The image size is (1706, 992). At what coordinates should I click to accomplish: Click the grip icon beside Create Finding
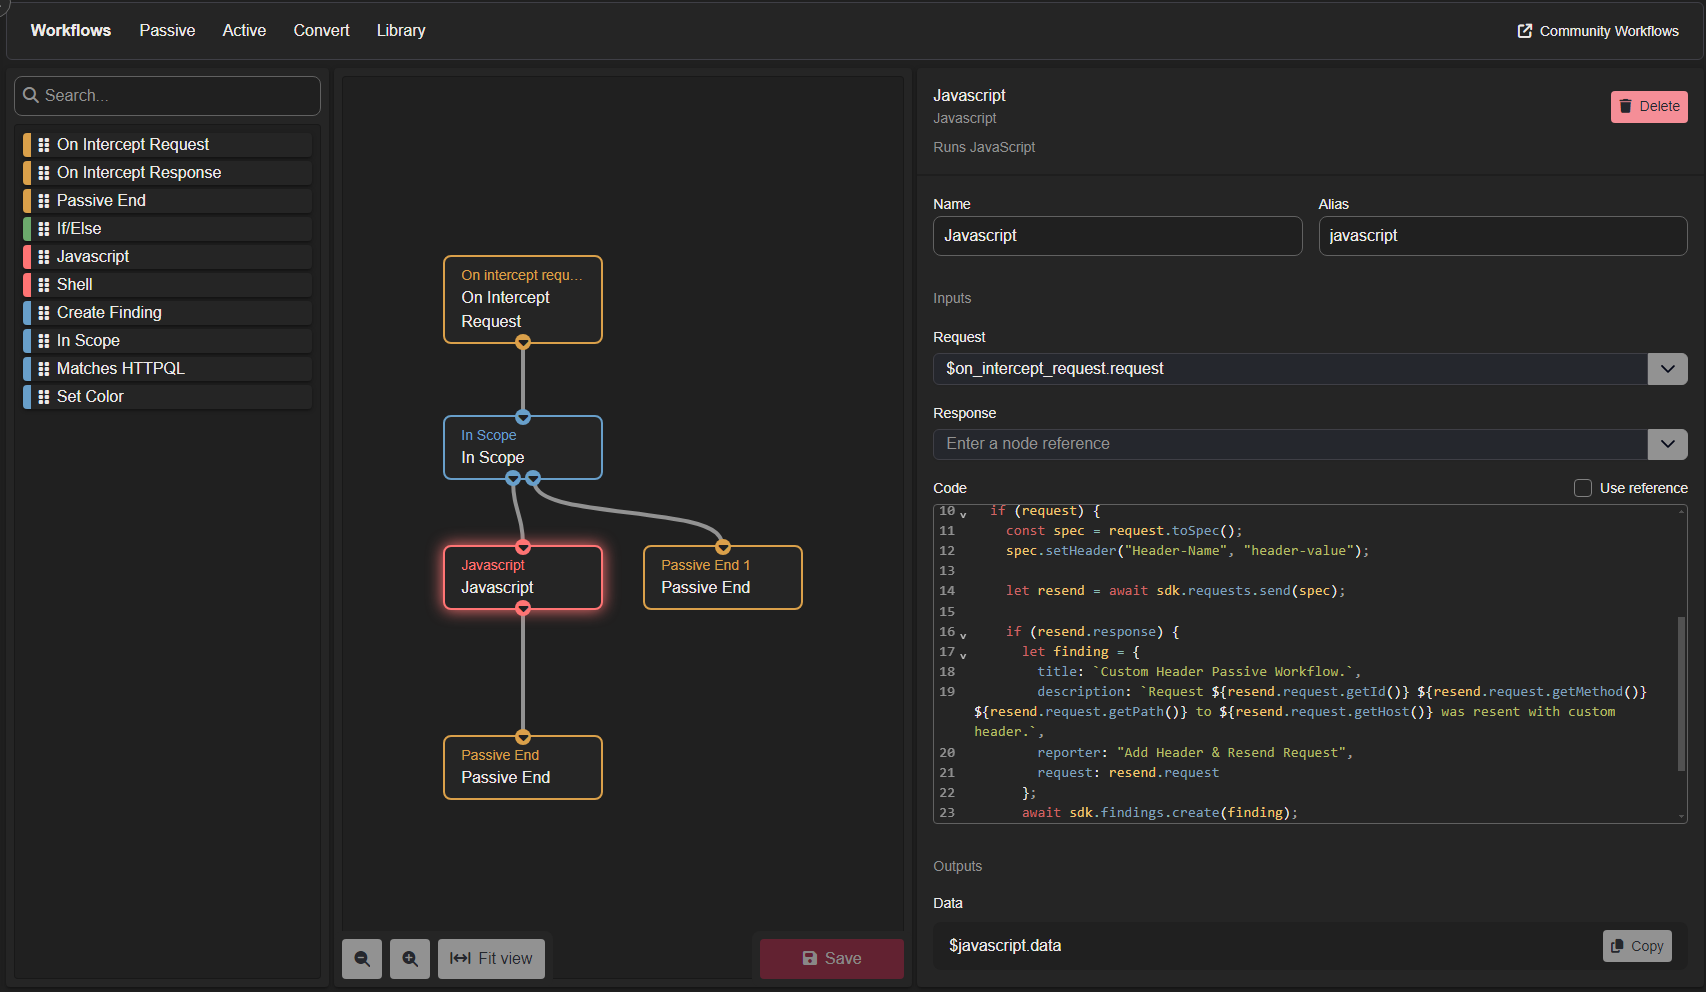[x=44, y=313]
